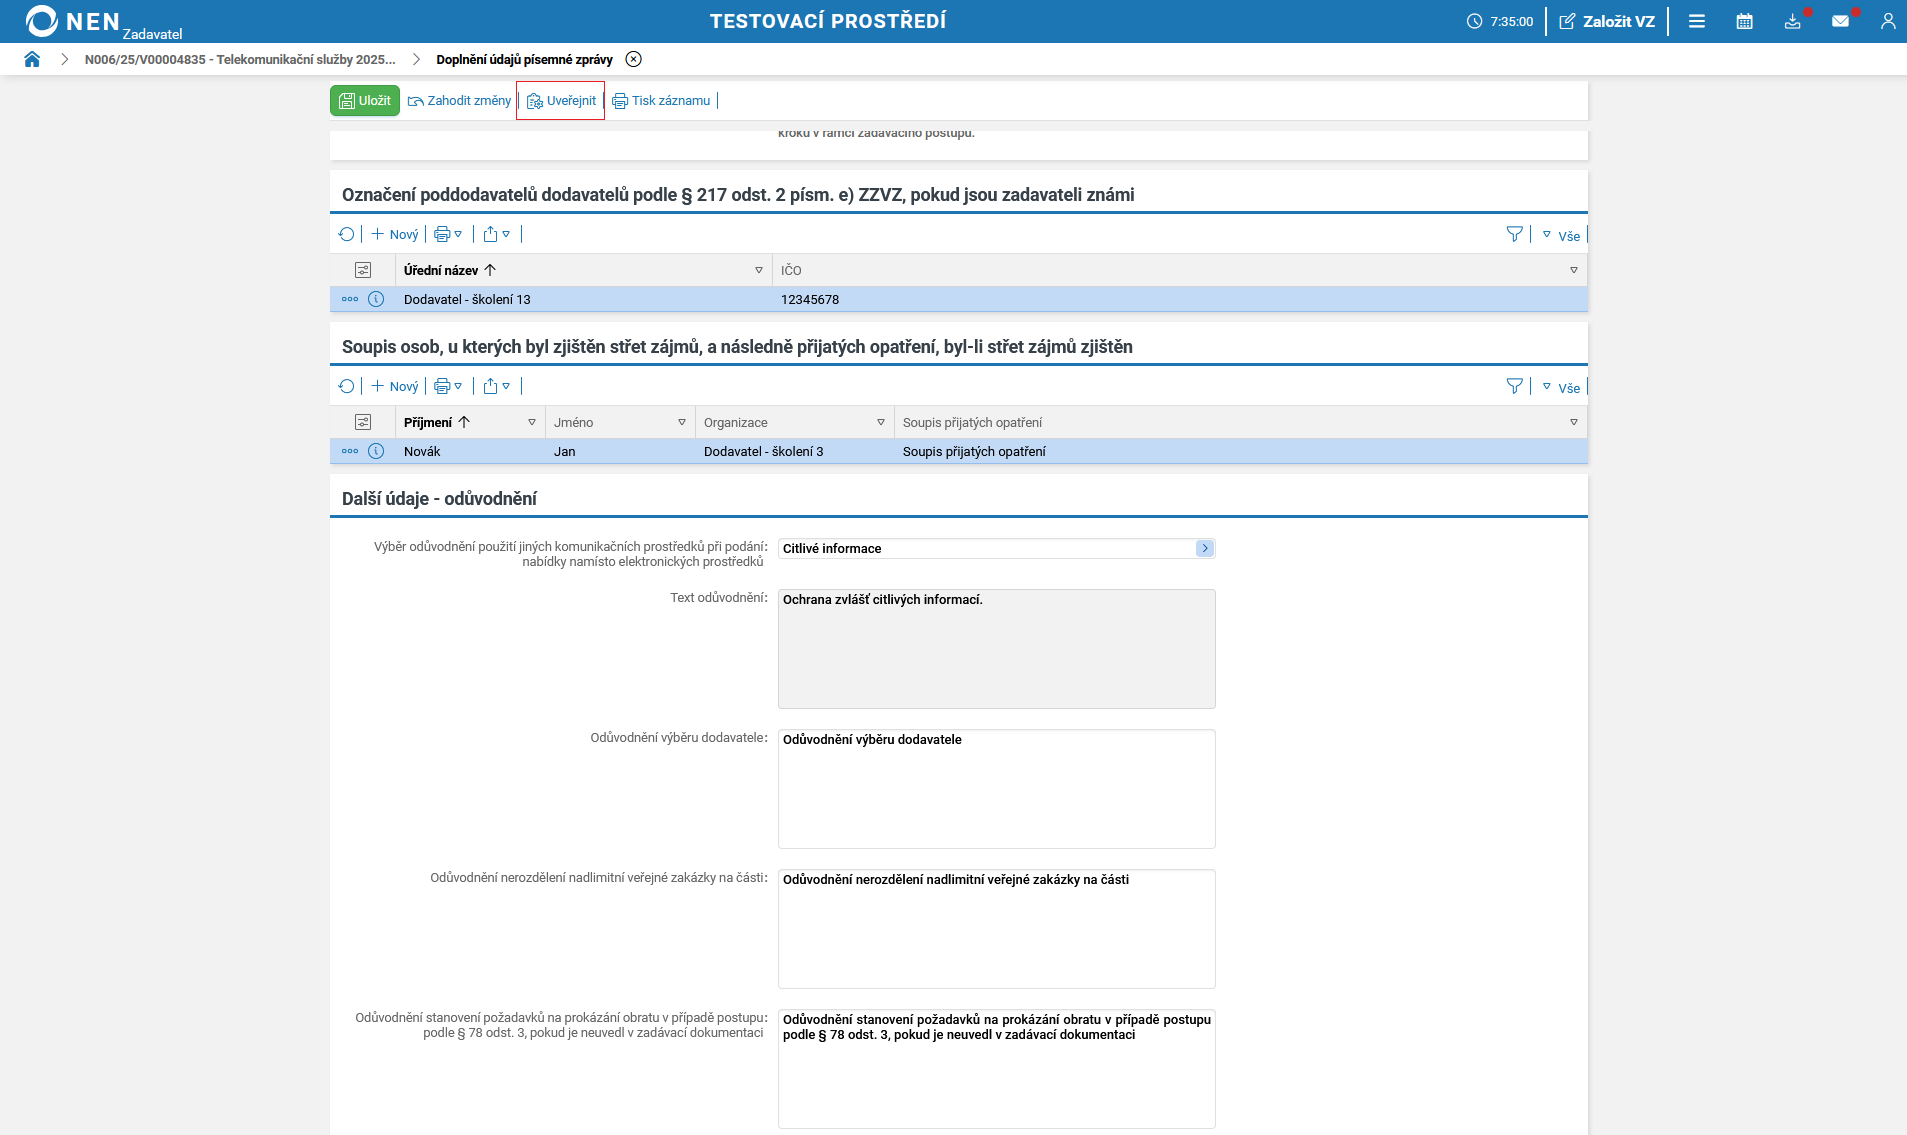Open IČO column filter arrow

pos(1574,270)
